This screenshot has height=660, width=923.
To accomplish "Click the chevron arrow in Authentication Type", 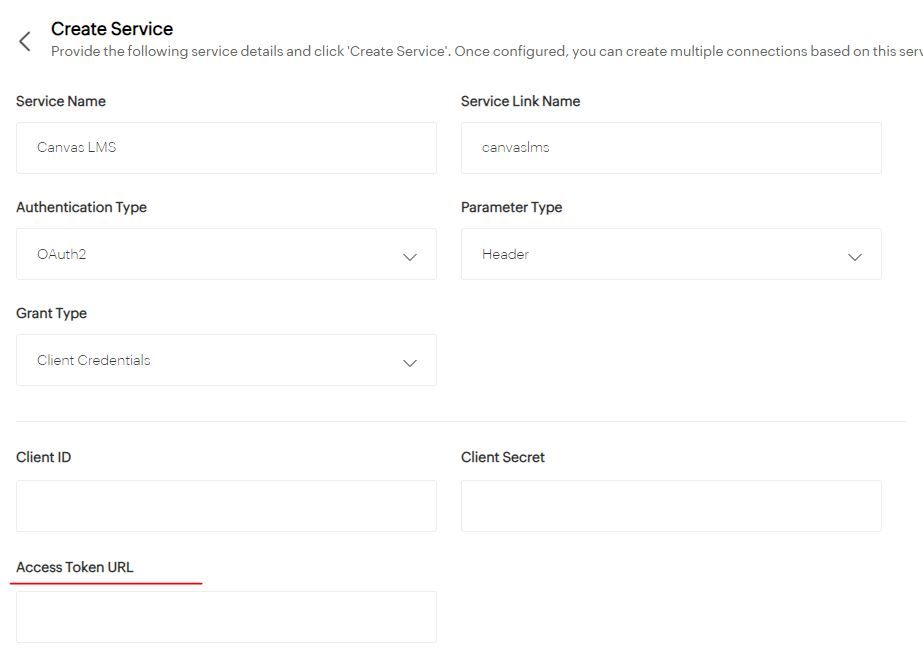I will pos(409,257).
